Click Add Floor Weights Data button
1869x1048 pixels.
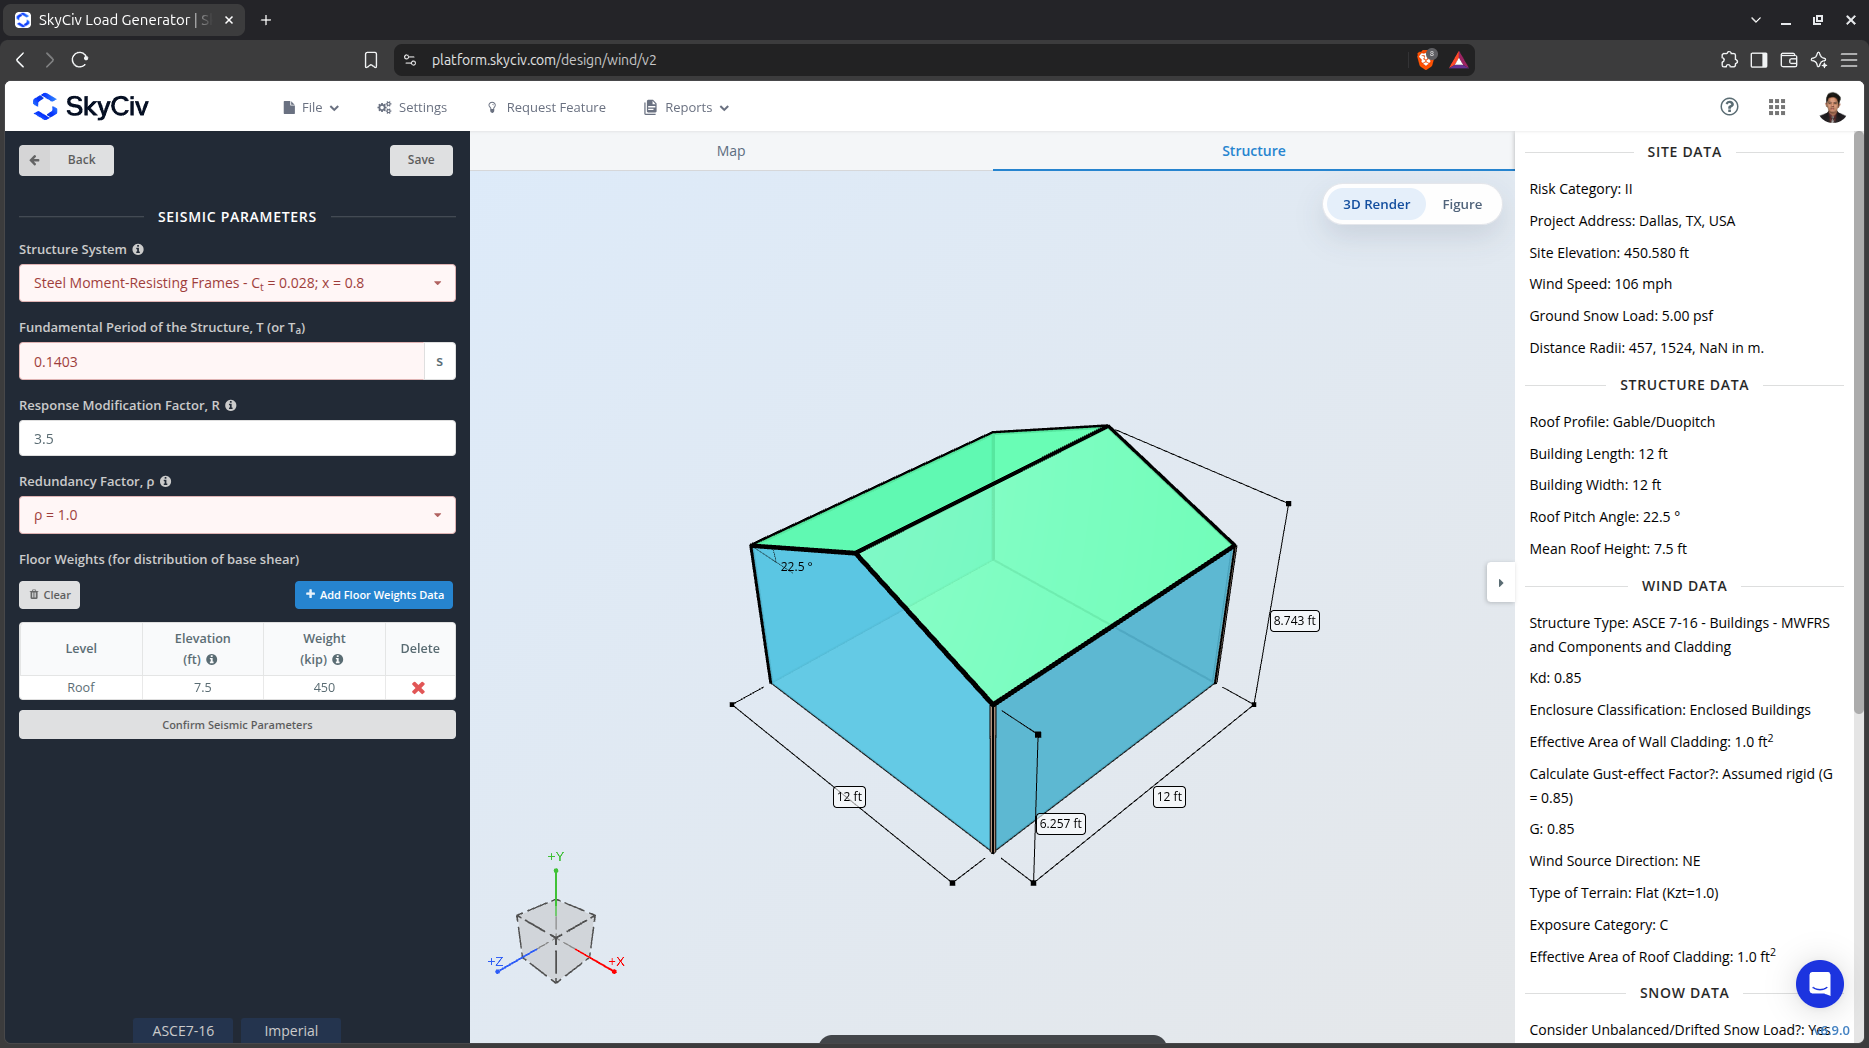(374, 595)
